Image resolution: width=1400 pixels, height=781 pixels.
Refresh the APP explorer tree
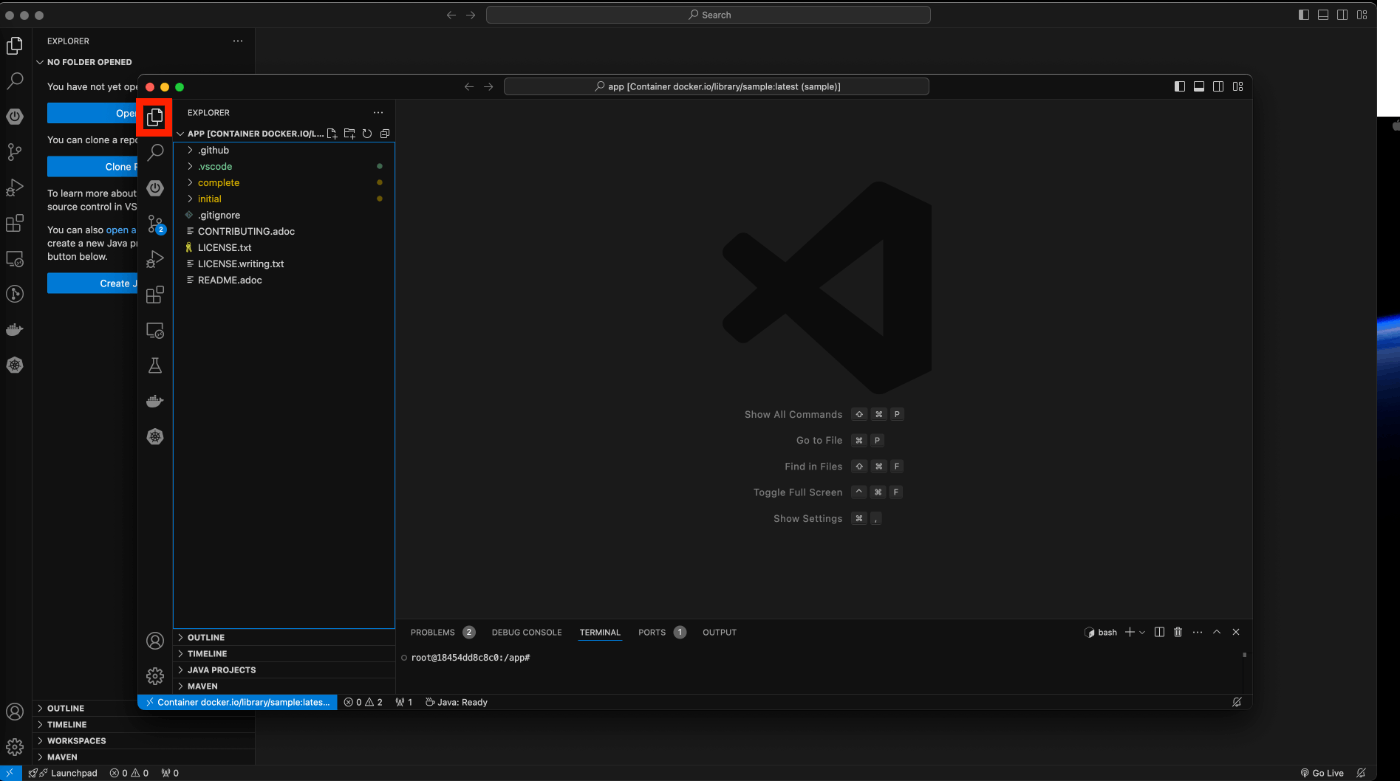[367, 133]
